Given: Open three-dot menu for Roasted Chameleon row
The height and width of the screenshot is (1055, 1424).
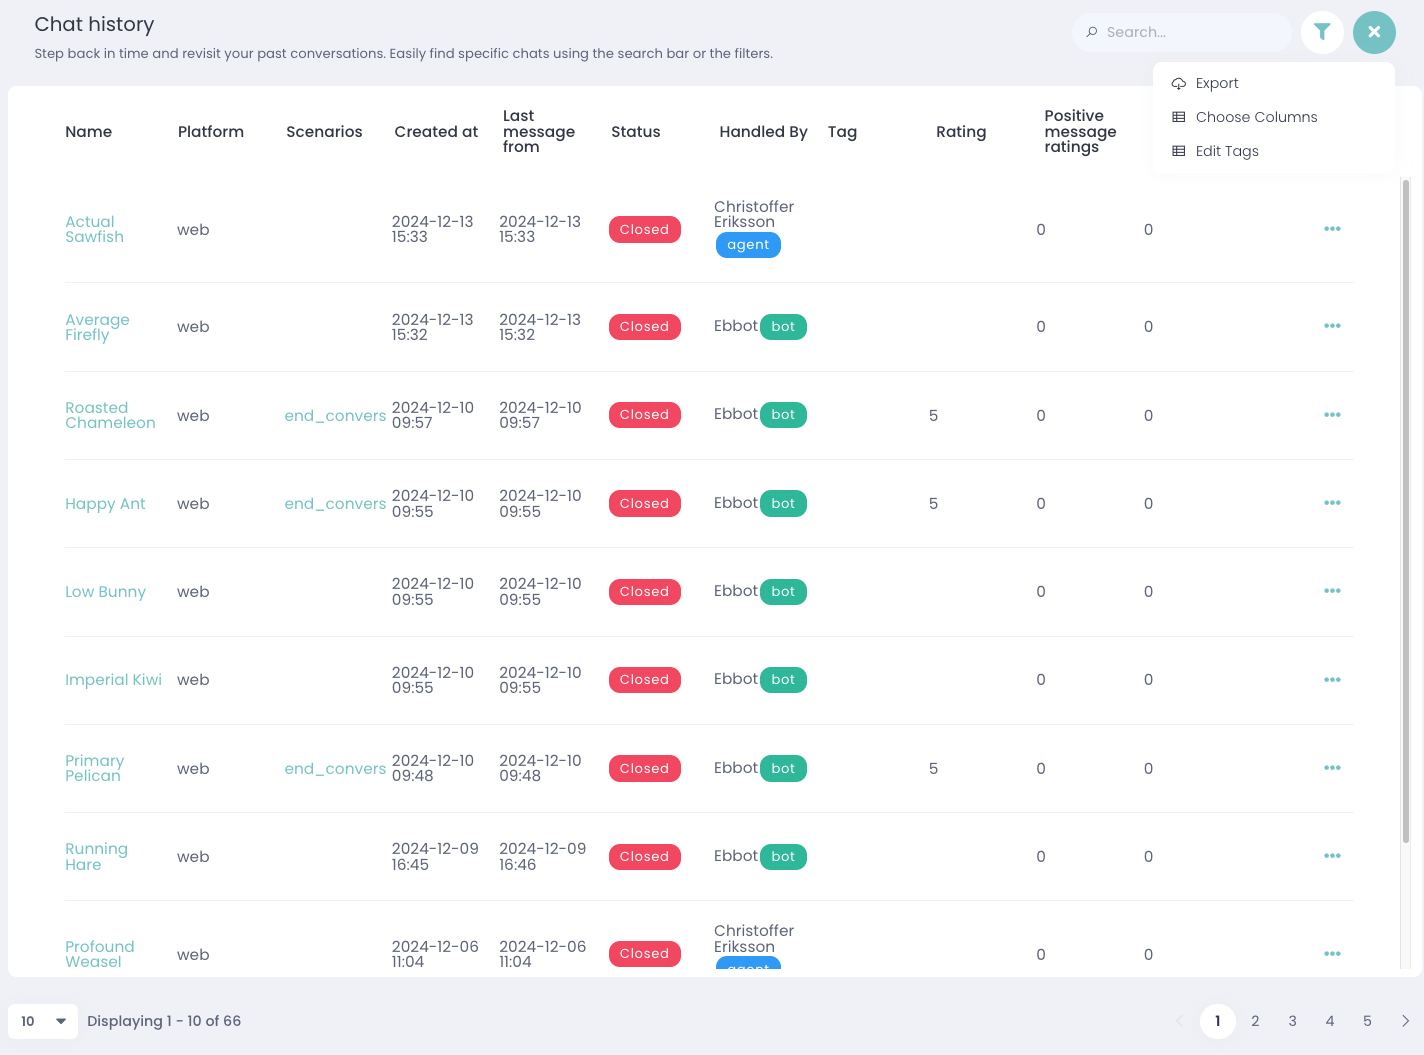Looking at the screenshot, I should point(1332,415).
